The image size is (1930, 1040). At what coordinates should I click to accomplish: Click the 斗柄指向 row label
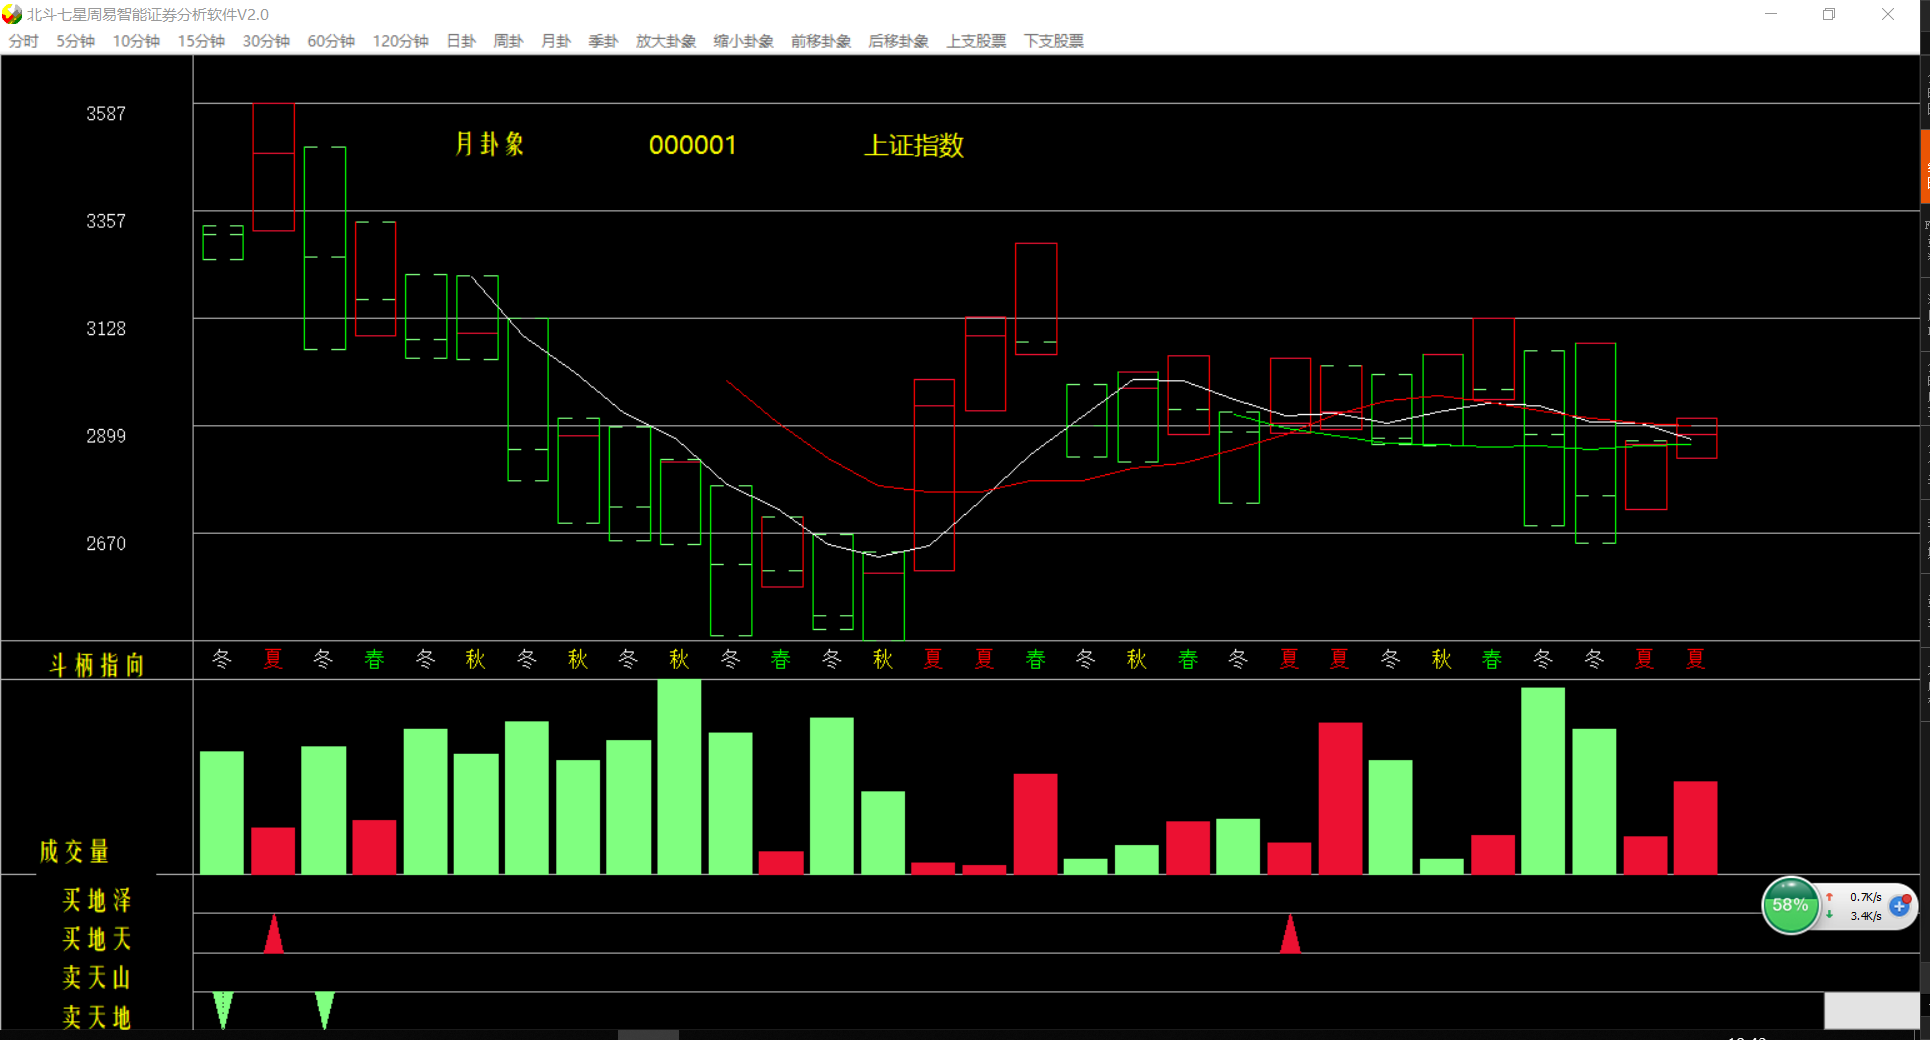click(97, 665)
